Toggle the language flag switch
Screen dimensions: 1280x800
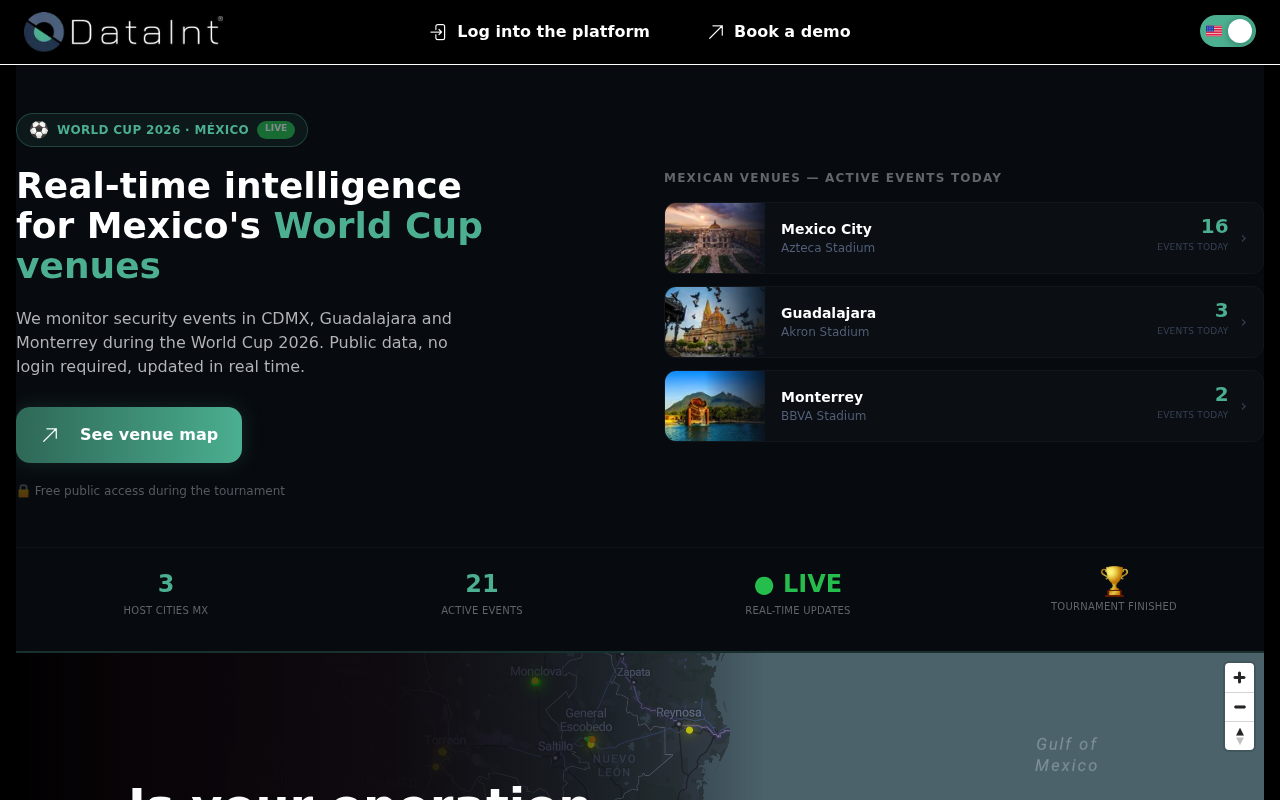pos(1228,31)
